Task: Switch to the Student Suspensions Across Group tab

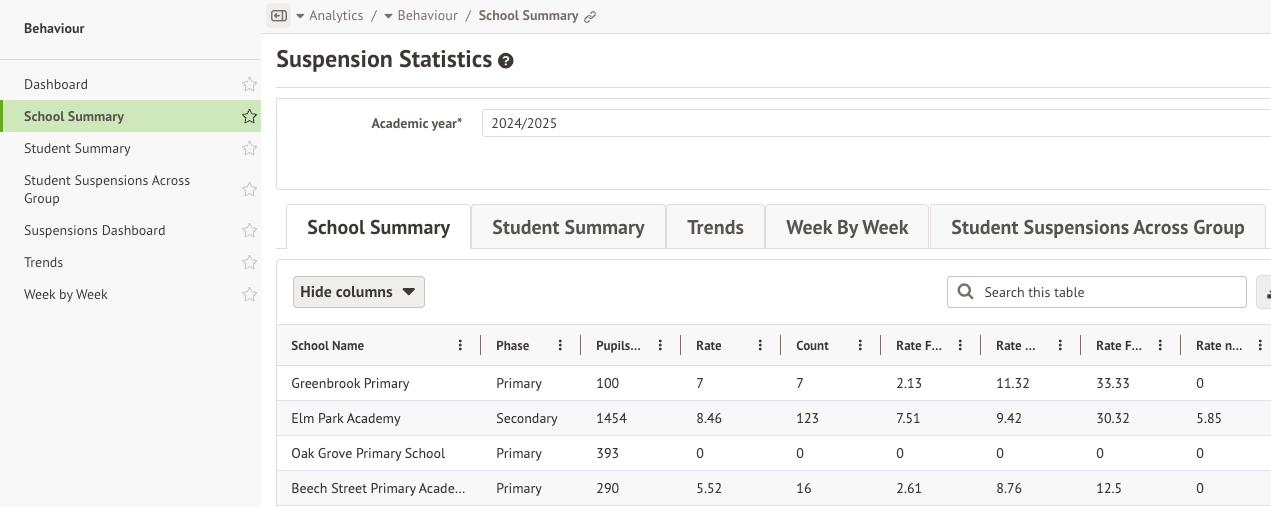Action: pos(1097,228)
